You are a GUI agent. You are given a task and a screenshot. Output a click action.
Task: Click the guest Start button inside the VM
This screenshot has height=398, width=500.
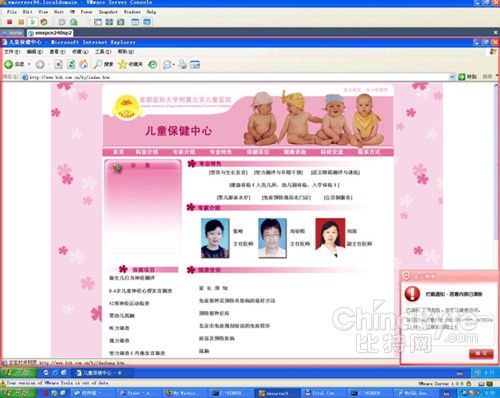(x=18, y=372)
